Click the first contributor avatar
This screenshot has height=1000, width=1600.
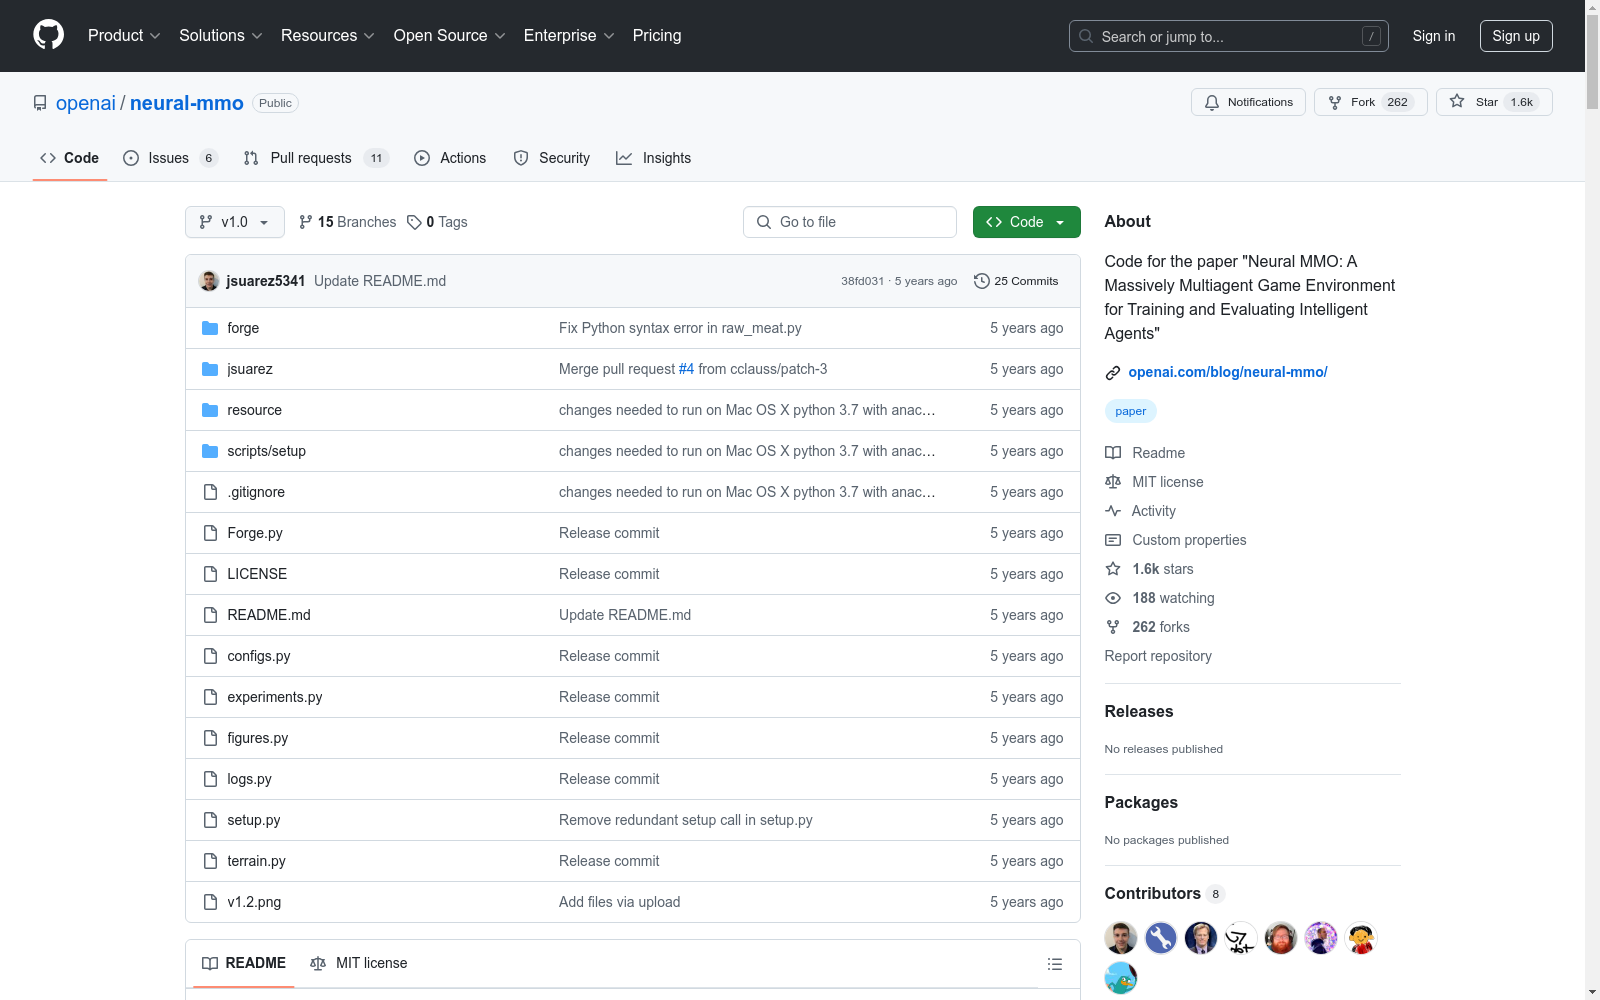(x=1121, y=938)
